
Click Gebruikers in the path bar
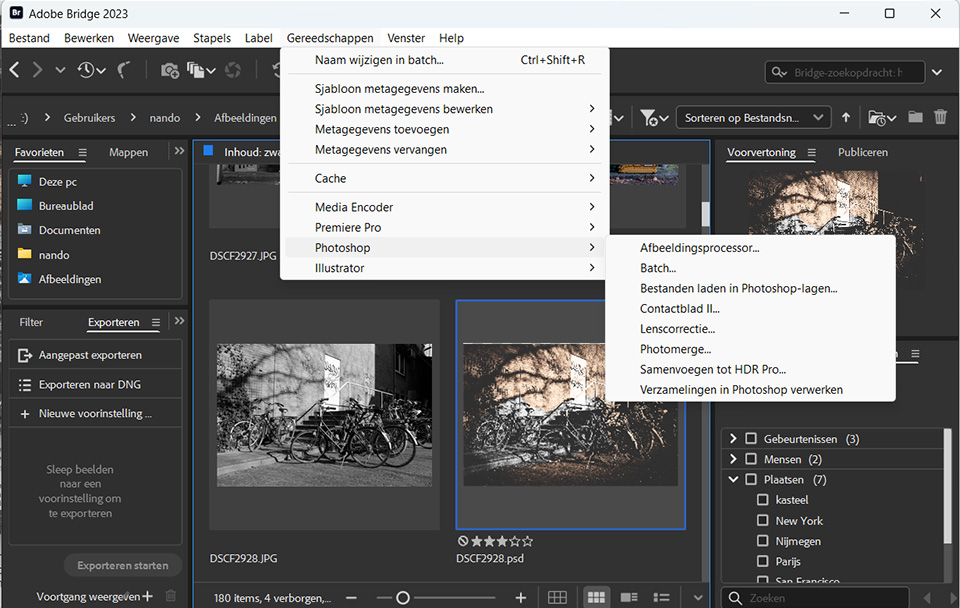coord(89,118)
